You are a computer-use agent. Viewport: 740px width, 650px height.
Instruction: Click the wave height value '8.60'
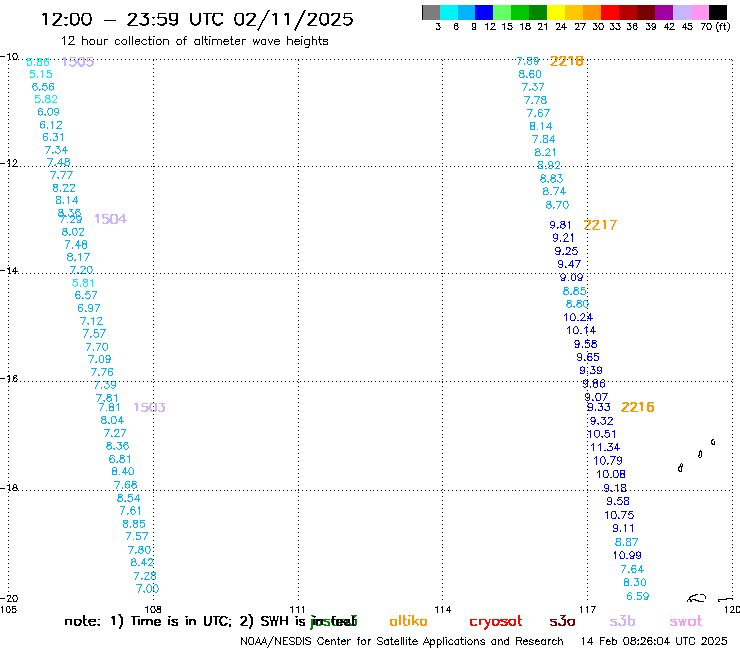tap(530, 75)
